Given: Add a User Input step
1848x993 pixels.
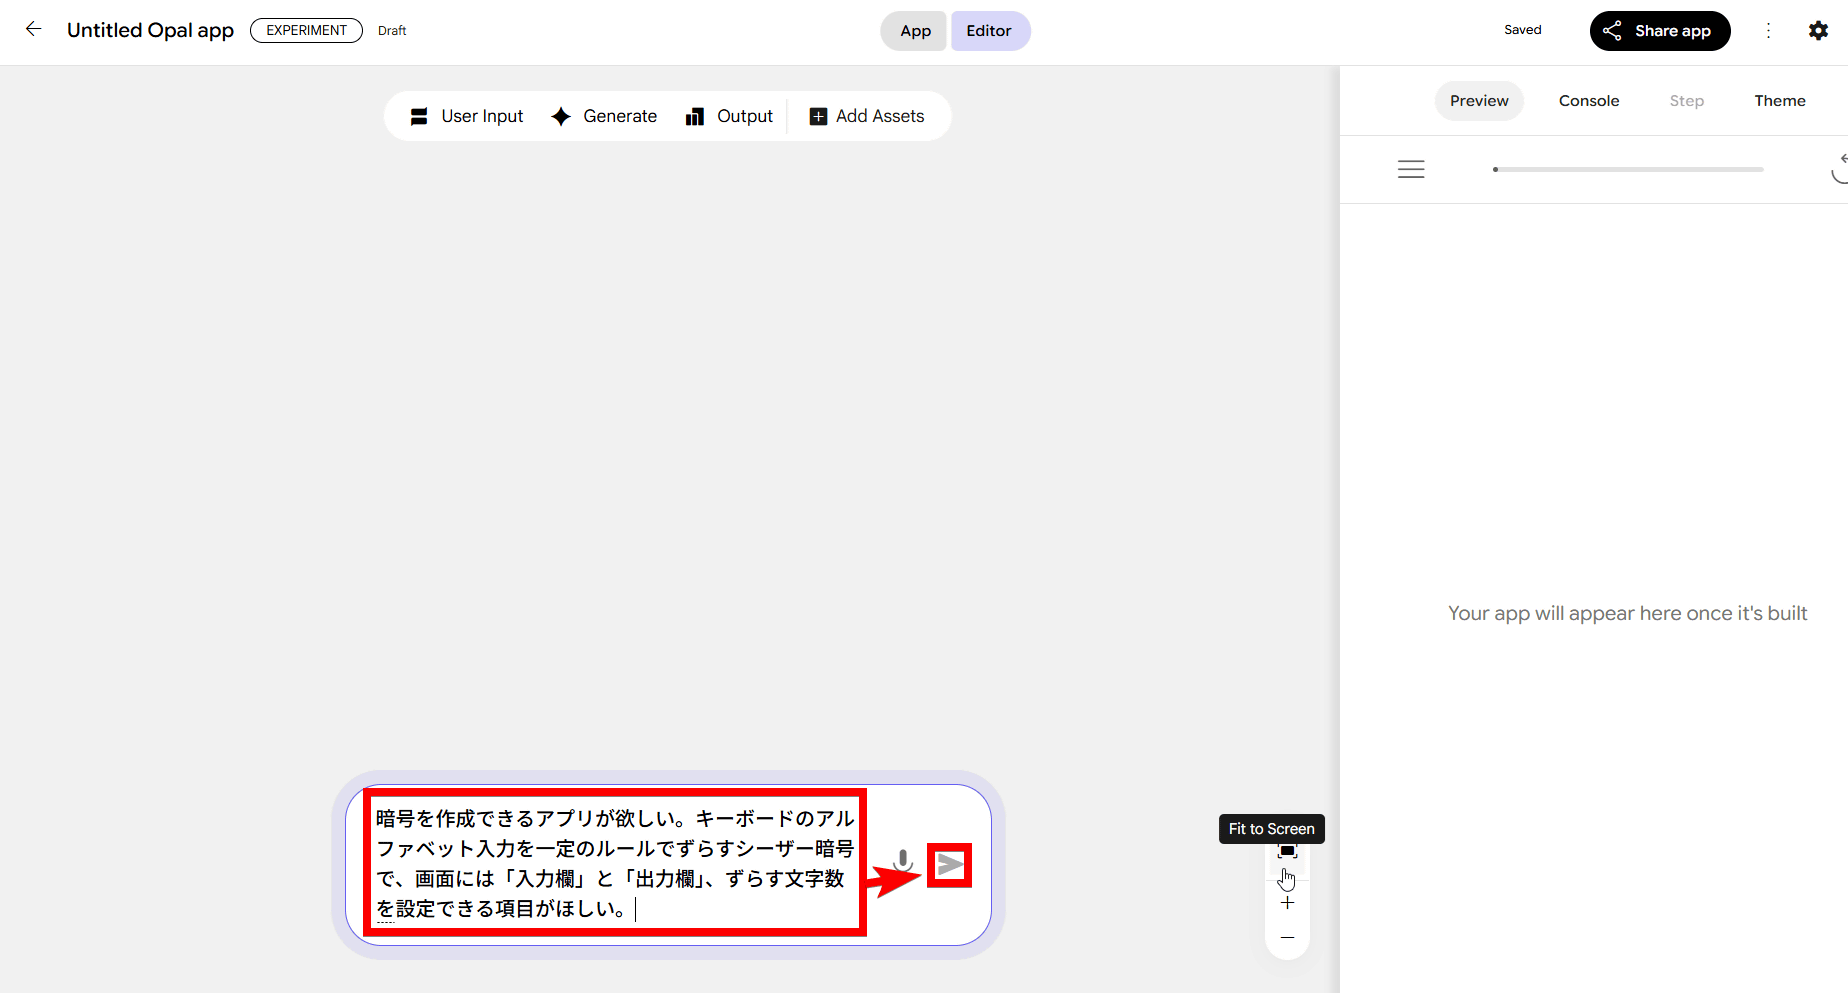Looking at the screenshot, I should tap(466, 116).
